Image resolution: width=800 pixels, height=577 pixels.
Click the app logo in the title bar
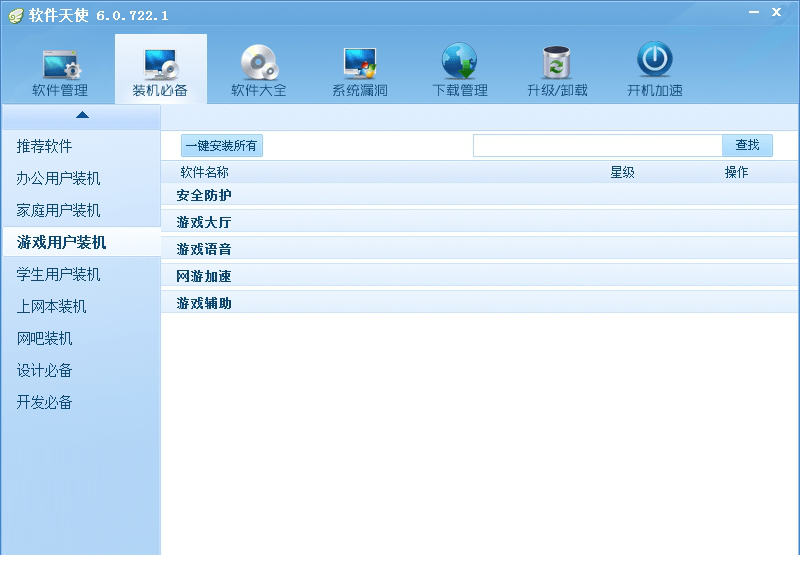(14, 12)
